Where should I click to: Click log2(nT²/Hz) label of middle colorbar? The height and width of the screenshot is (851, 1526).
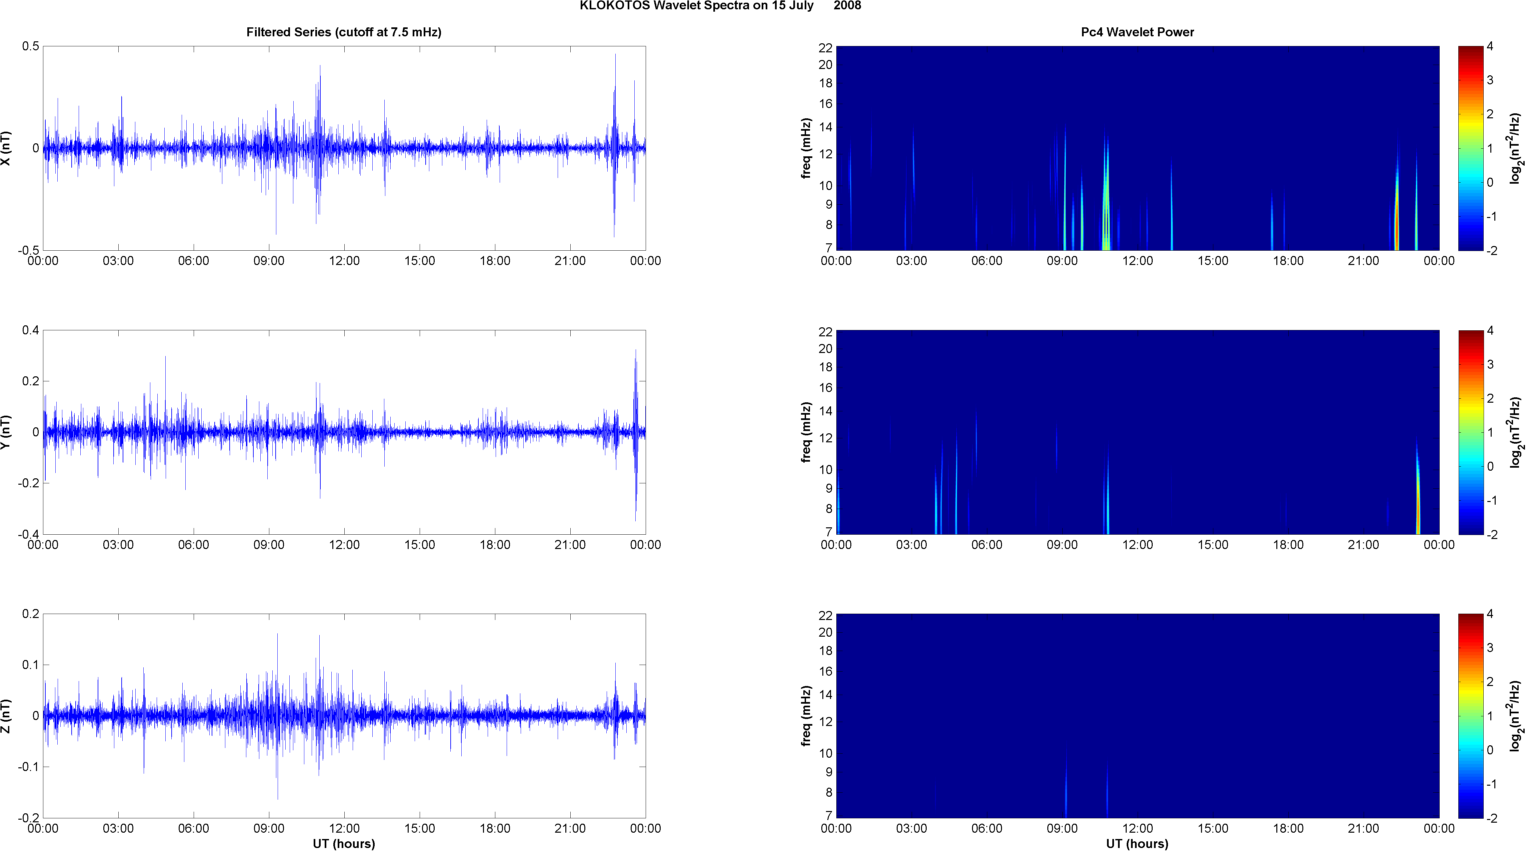click(1516, 432)
